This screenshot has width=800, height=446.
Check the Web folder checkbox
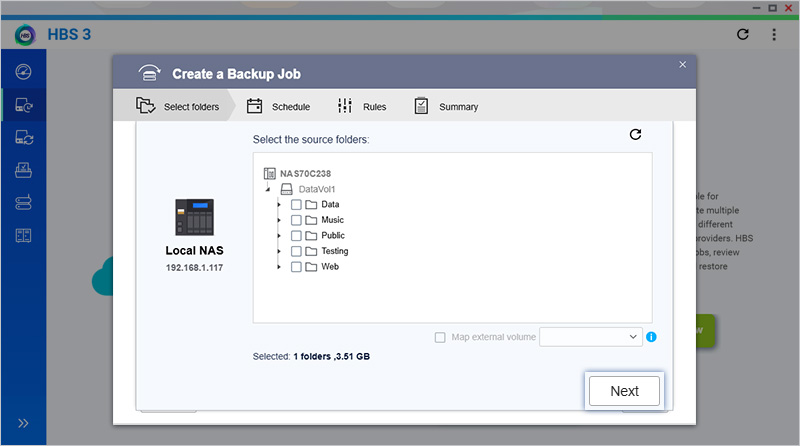click(x=296, y=267)
